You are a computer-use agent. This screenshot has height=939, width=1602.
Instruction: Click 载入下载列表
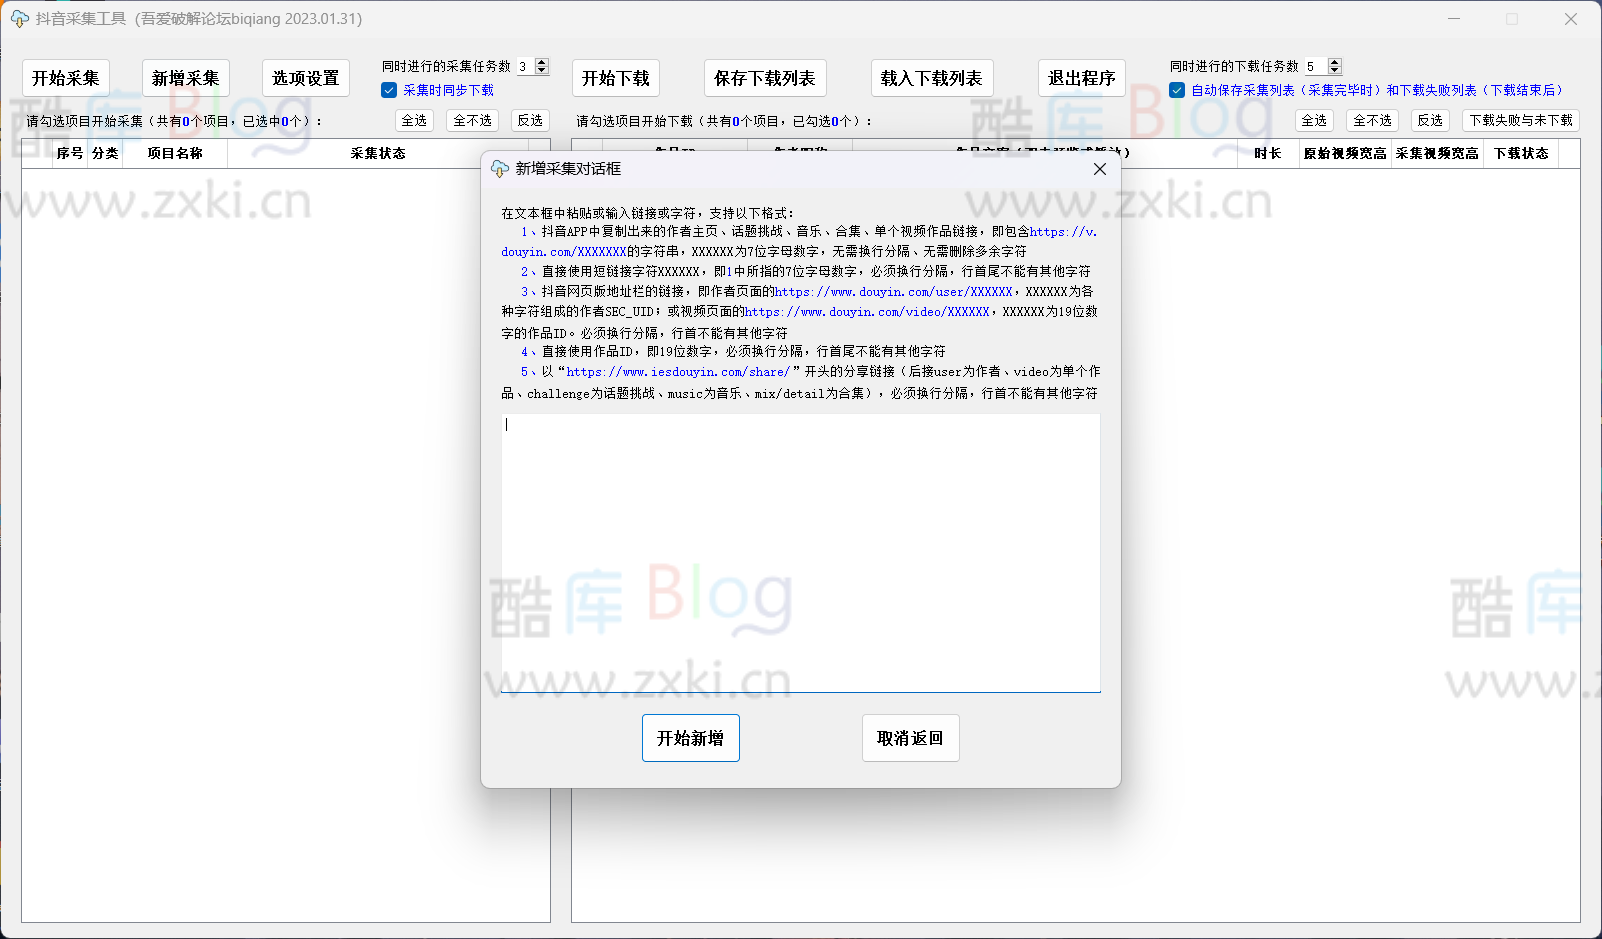[x=931, y=77]
